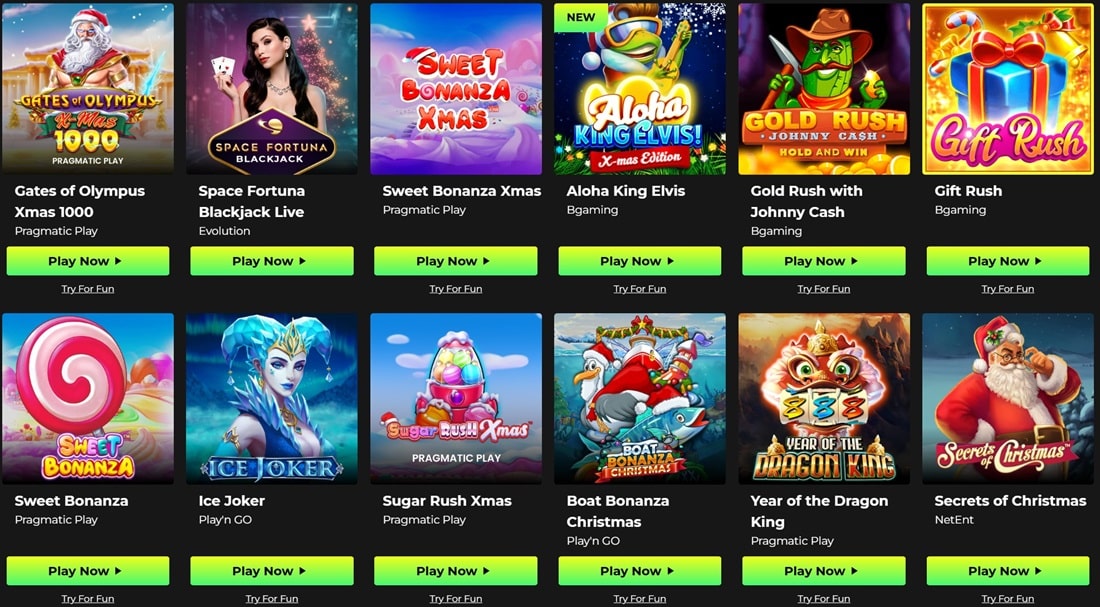1100x607 pixels.
Task: Click Play Now for Sweet Bonanza Xmas
Action: pyautogui.click(x=456, y=261)
